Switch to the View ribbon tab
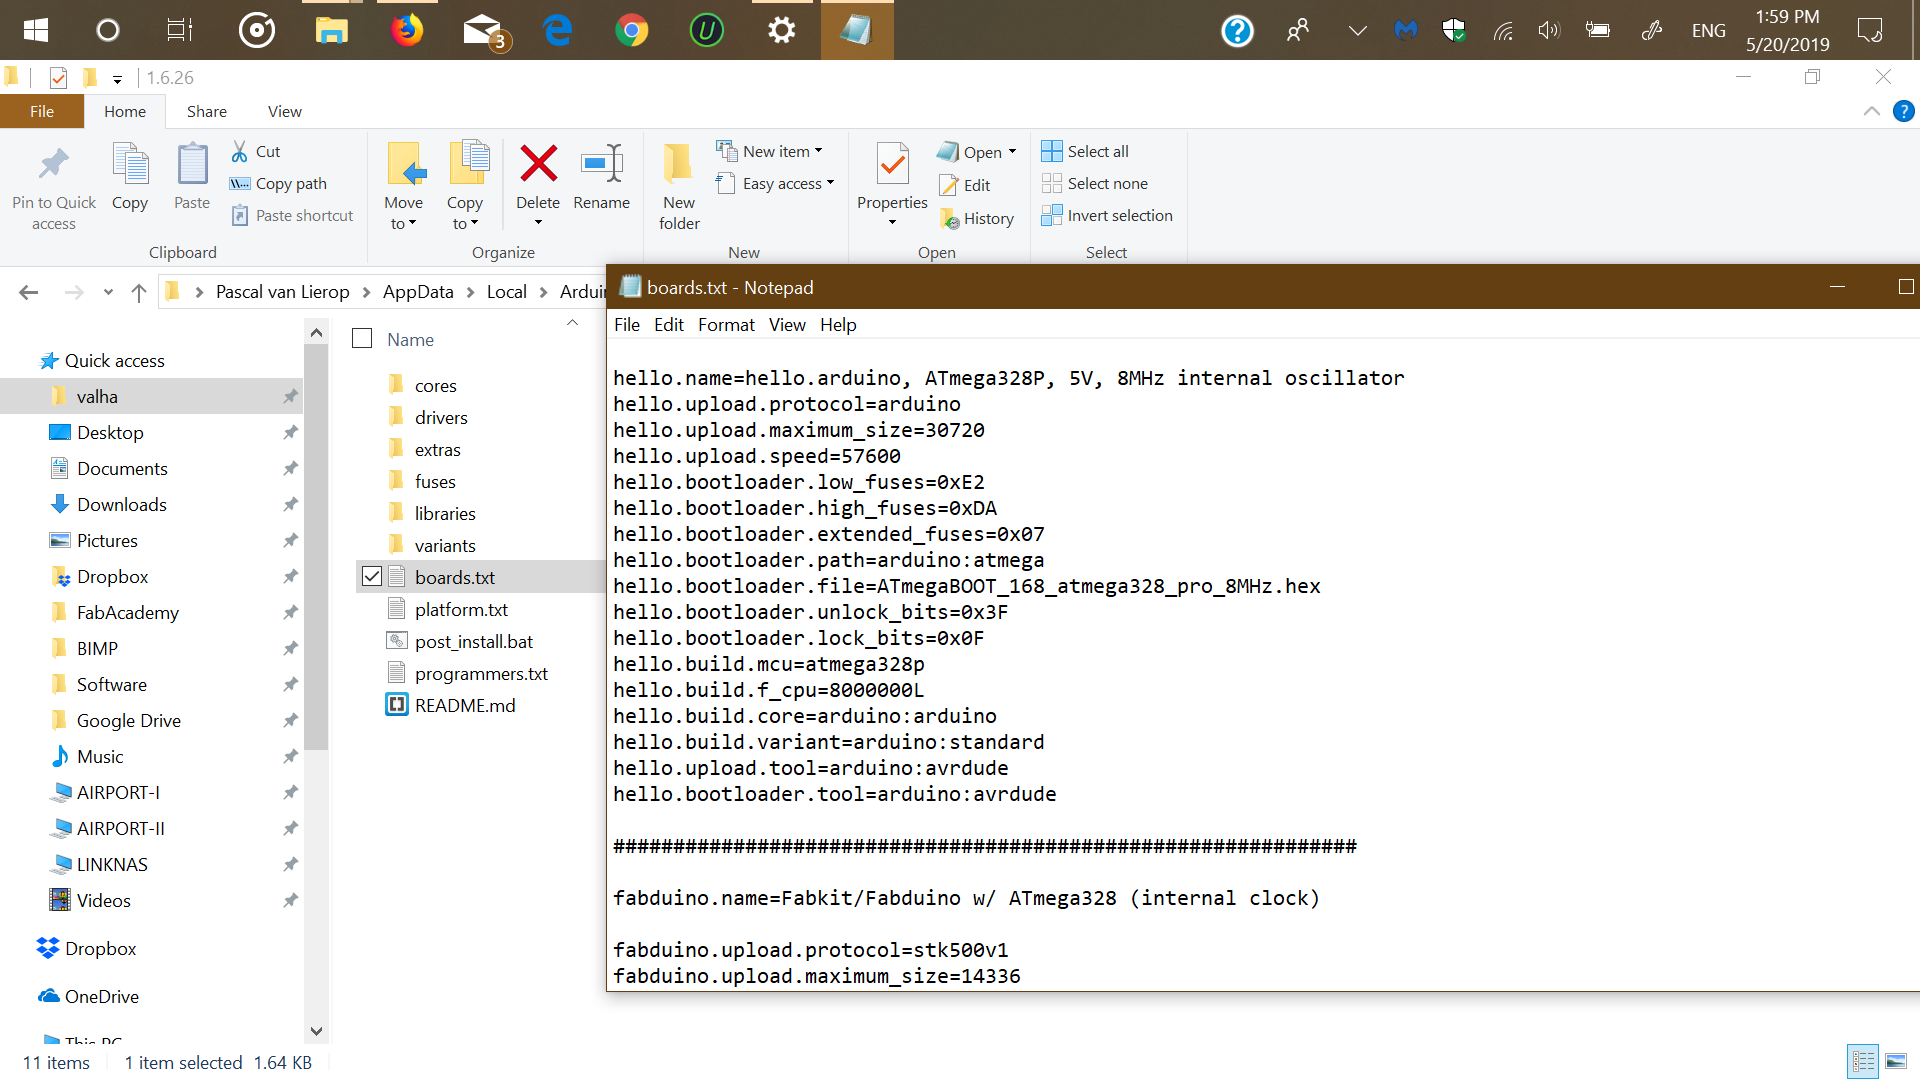 [x=284, y=111]
